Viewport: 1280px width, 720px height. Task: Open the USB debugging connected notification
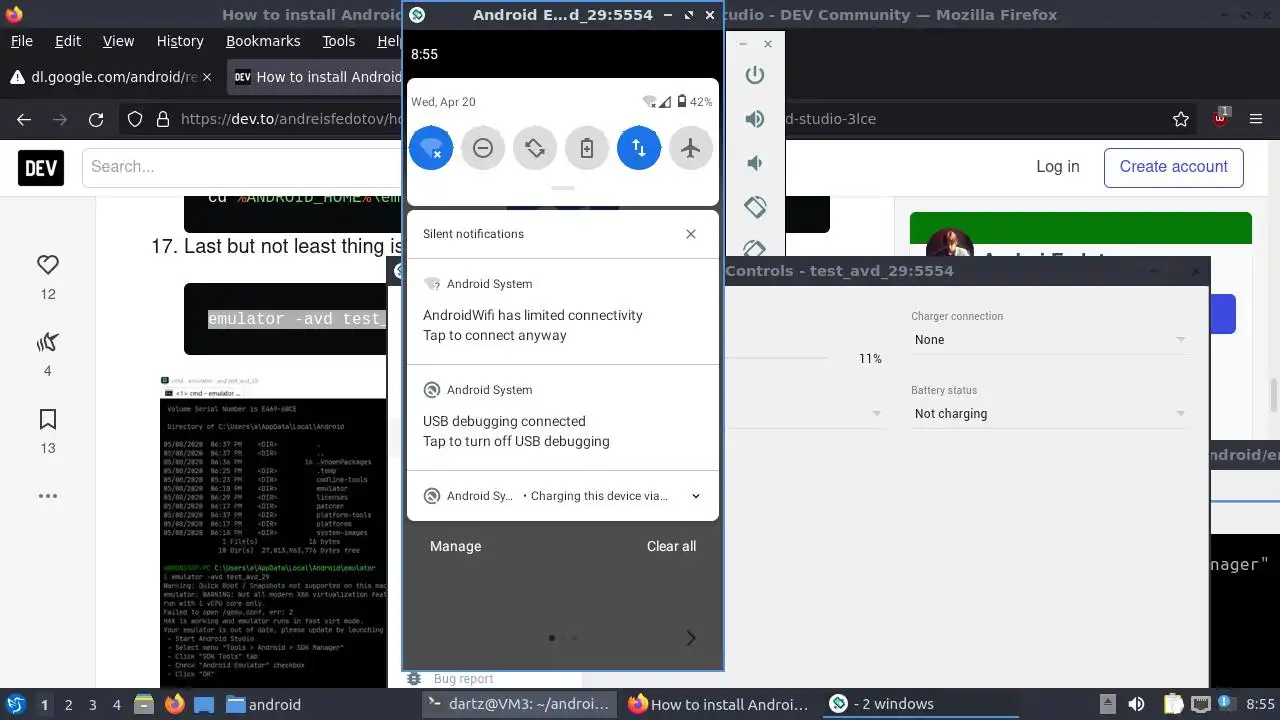point(563,417)
